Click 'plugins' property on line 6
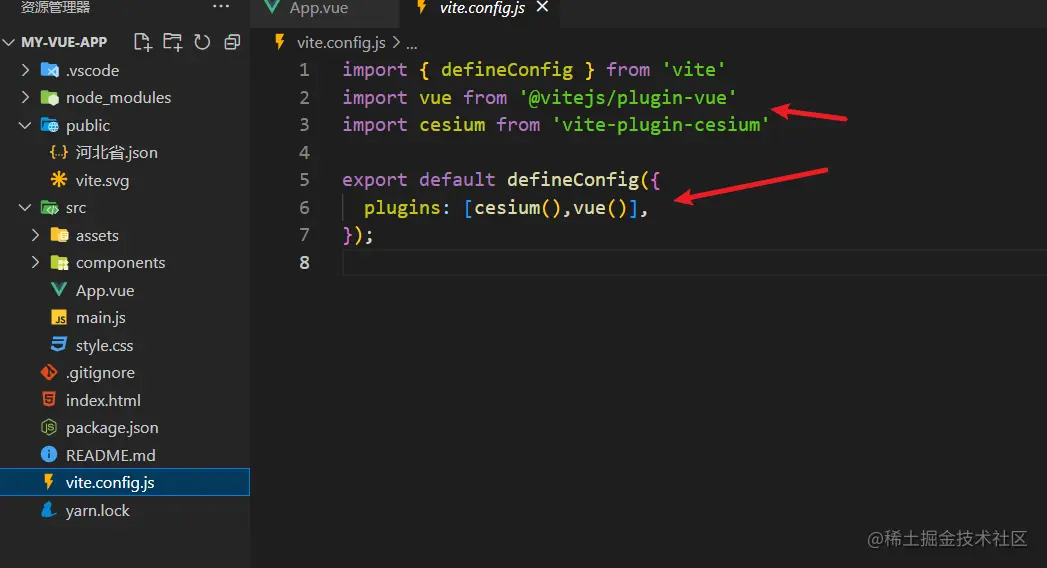Viewport: 1047px width, 568px height. (x=402, y=208)
